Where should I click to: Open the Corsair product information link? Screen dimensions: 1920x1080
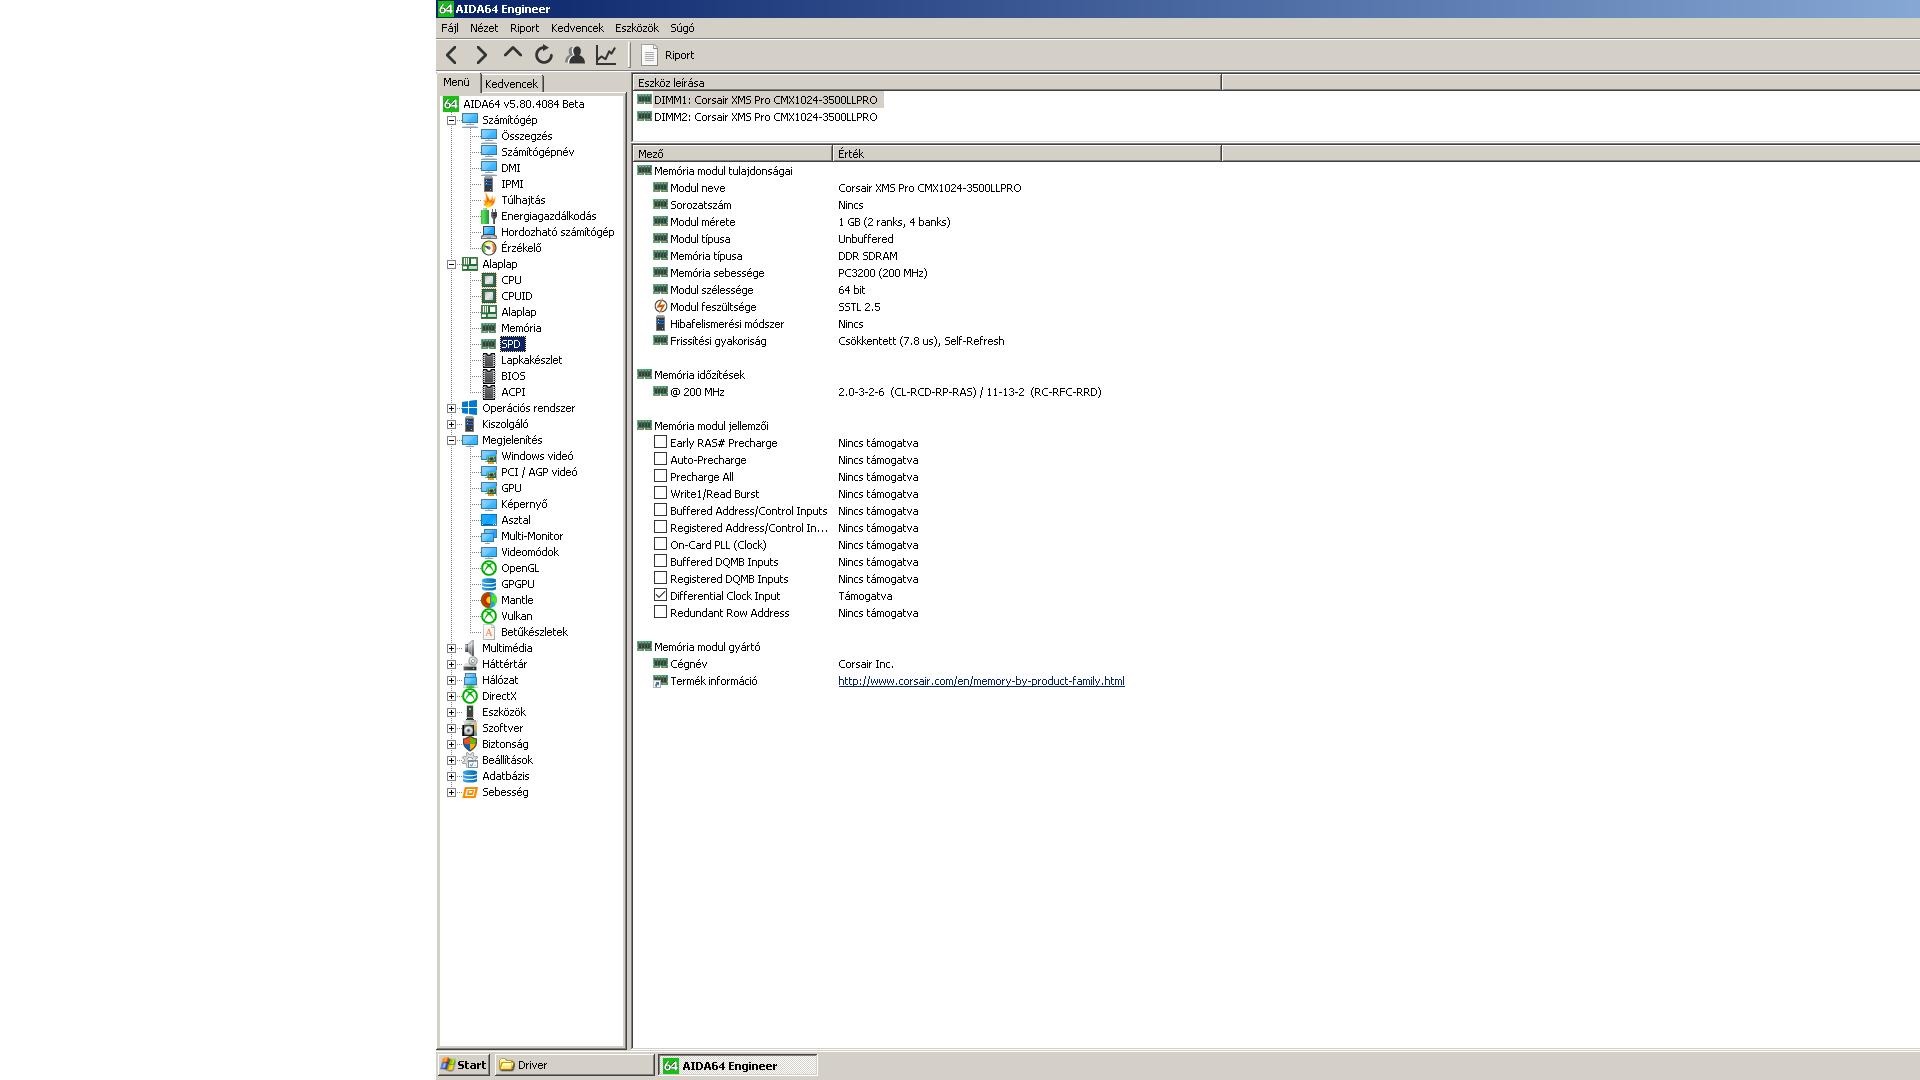pos(980,681)
